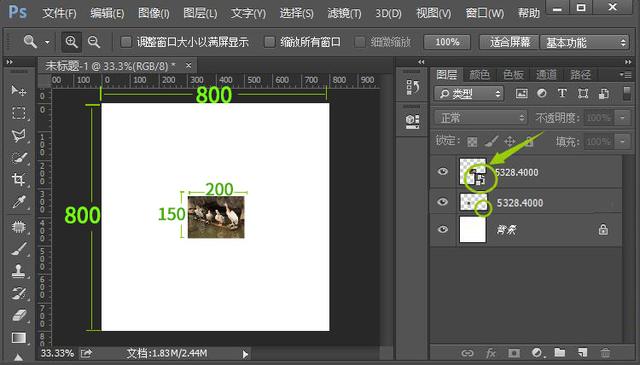Open the 基本功能 workspace dropdown
This screenshot has height=365, width=640.
[x=584, y=42]
